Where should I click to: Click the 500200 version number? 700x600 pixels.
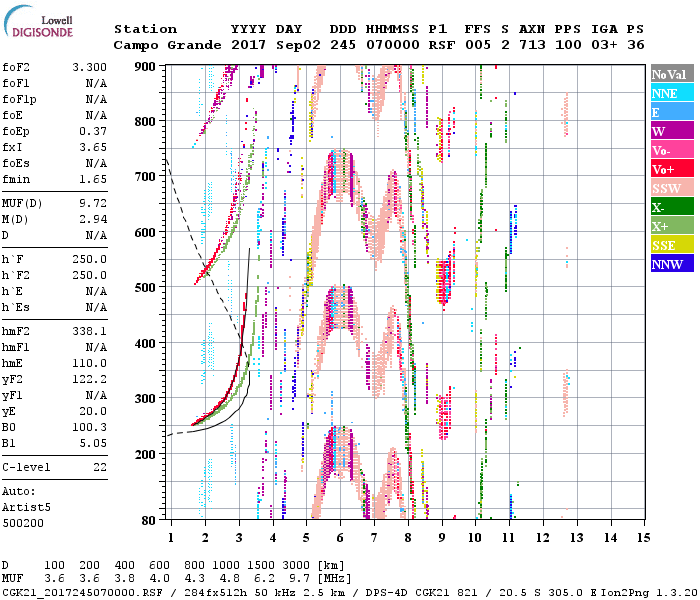tap(23, 523)
